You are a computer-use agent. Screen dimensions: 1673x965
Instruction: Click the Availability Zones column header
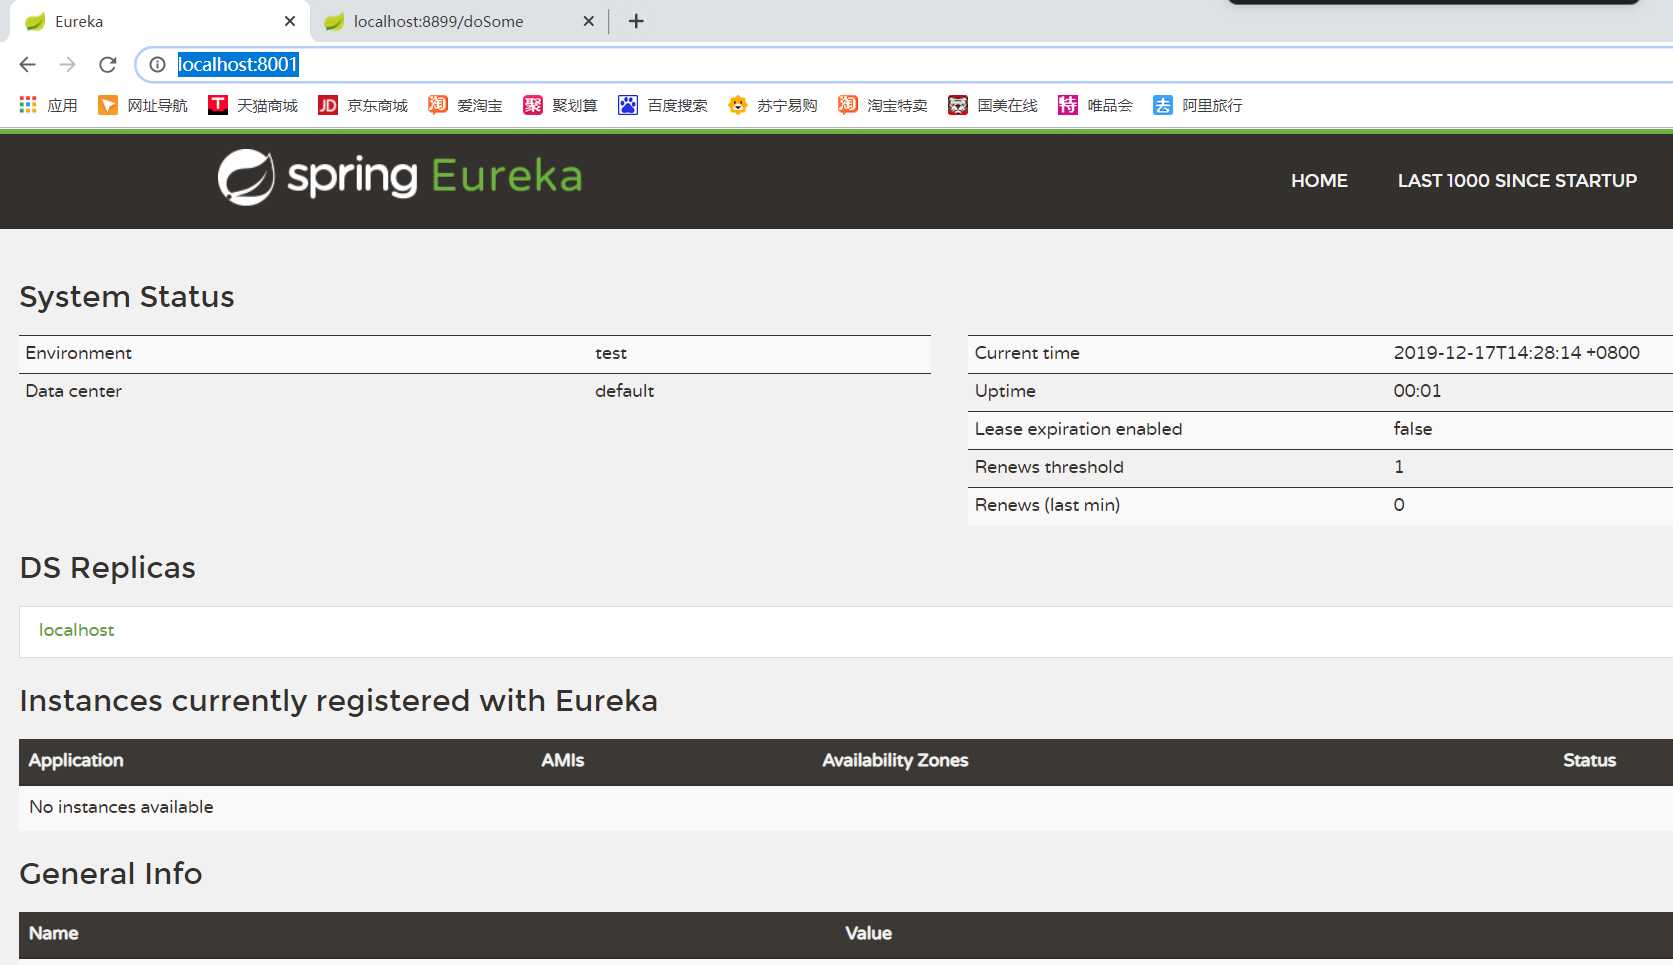[x=895, y=760]
